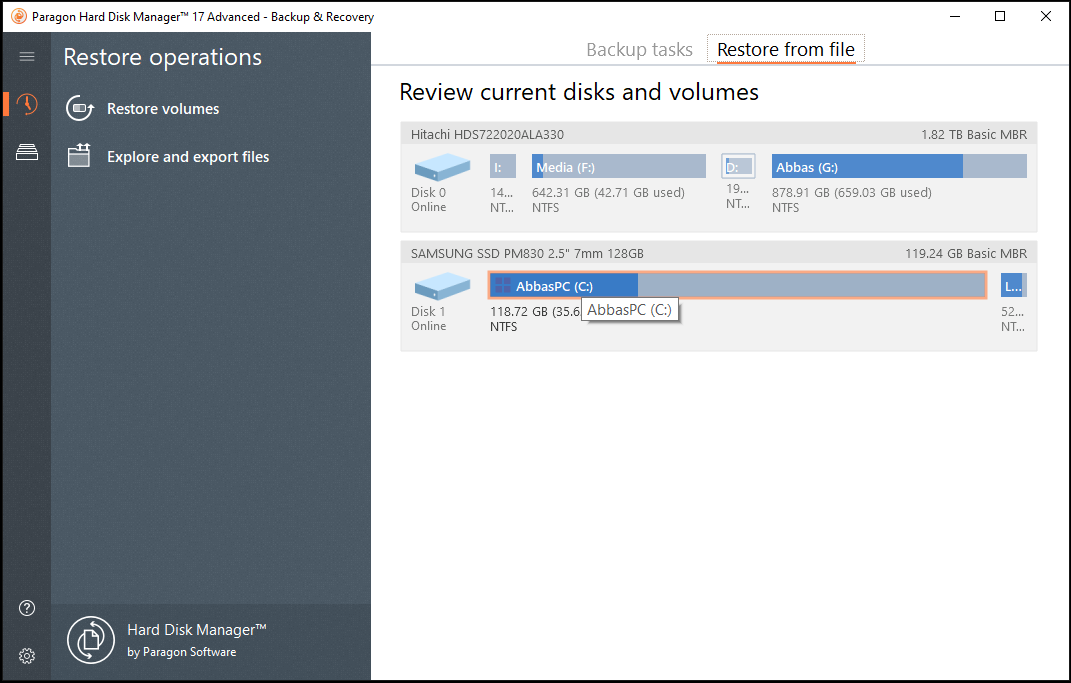This screenshot has height=683, width=1071.
Task: Click the Restore volumes icon
Action: pos(79,109)
